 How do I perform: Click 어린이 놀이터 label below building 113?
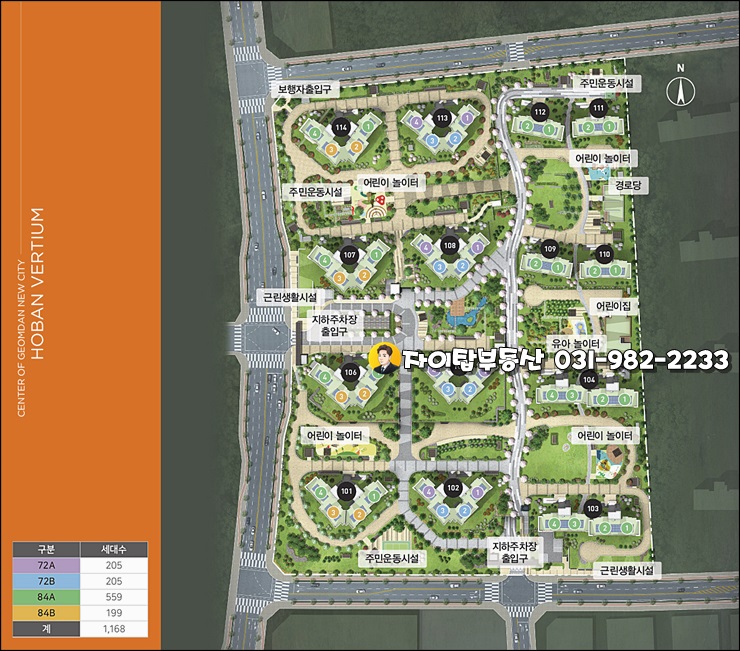[391, 183]
